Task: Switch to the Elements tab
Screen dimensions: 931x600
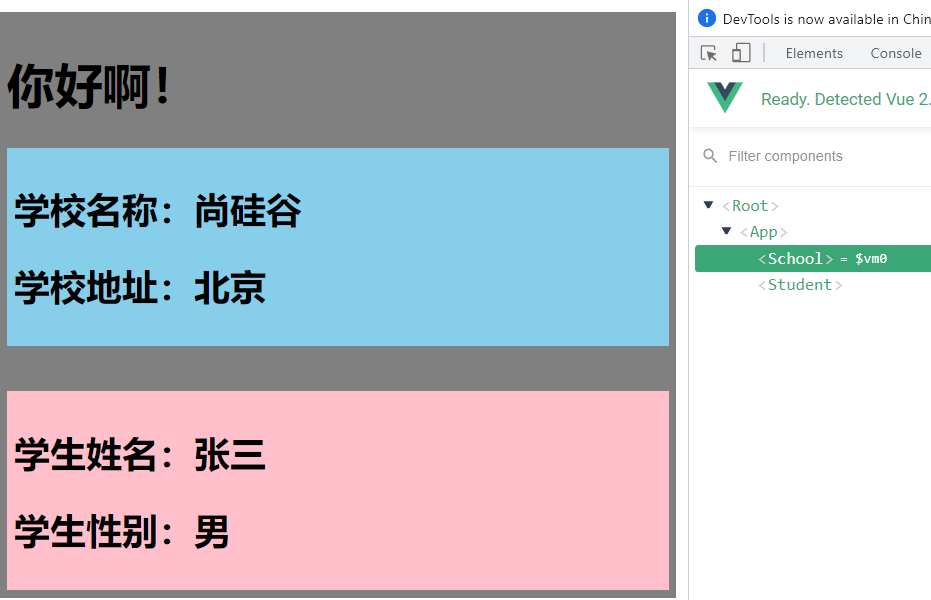Action: (814, 53)
